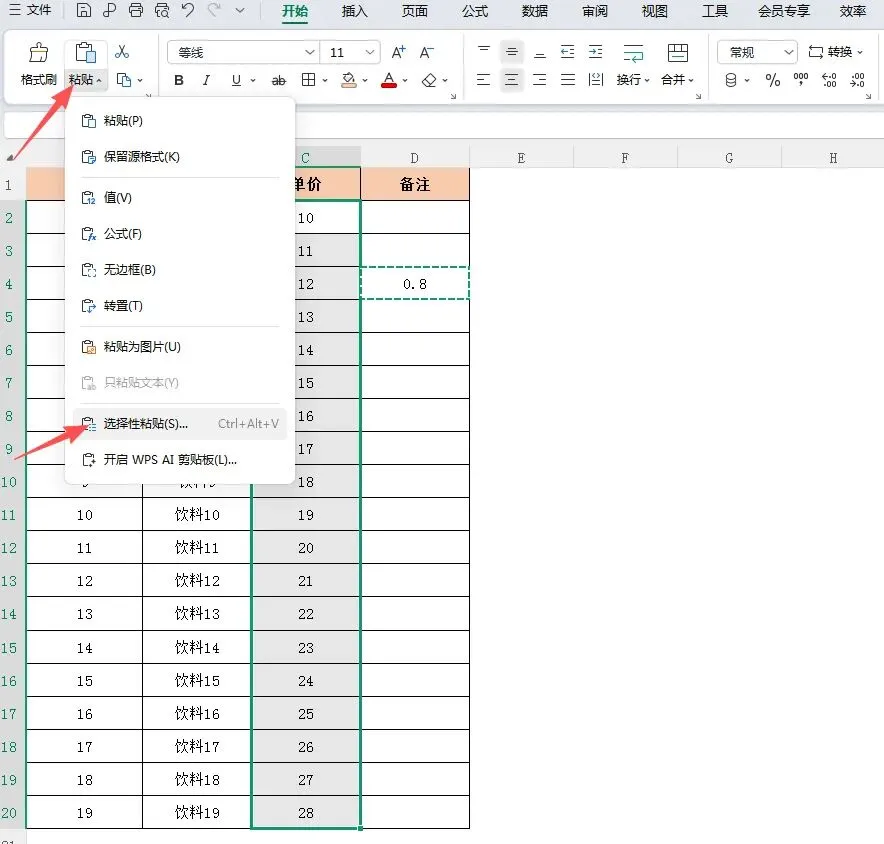Image resolution: width=884 pixels, height=844 pixels.
Task: Click the Justify alignment icon
Action: (568, 80)
